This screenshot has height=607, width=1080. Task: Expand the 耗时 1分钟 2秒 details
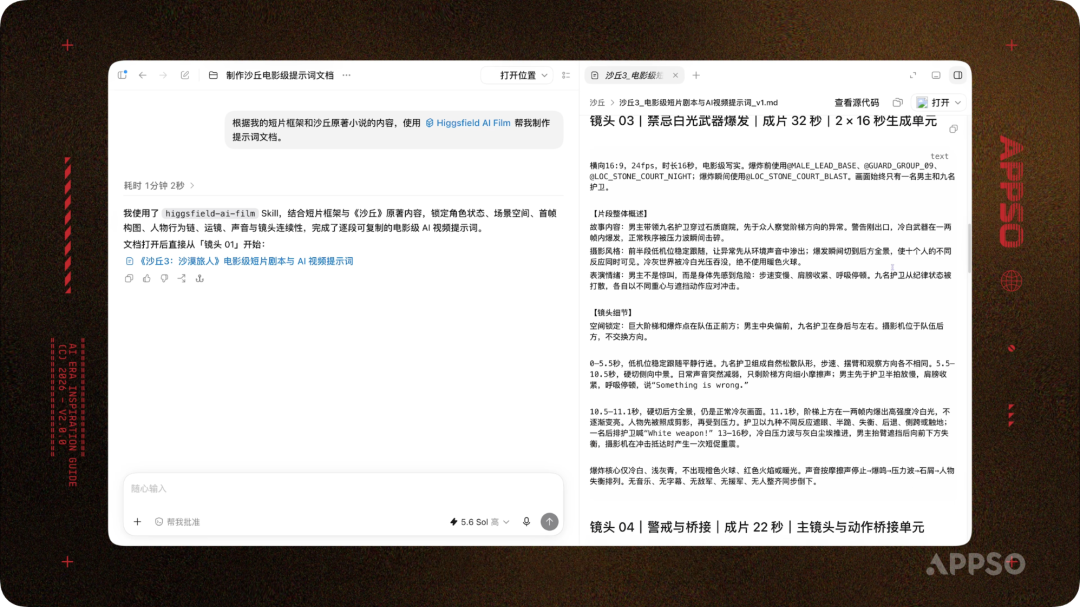pos(159,185)
